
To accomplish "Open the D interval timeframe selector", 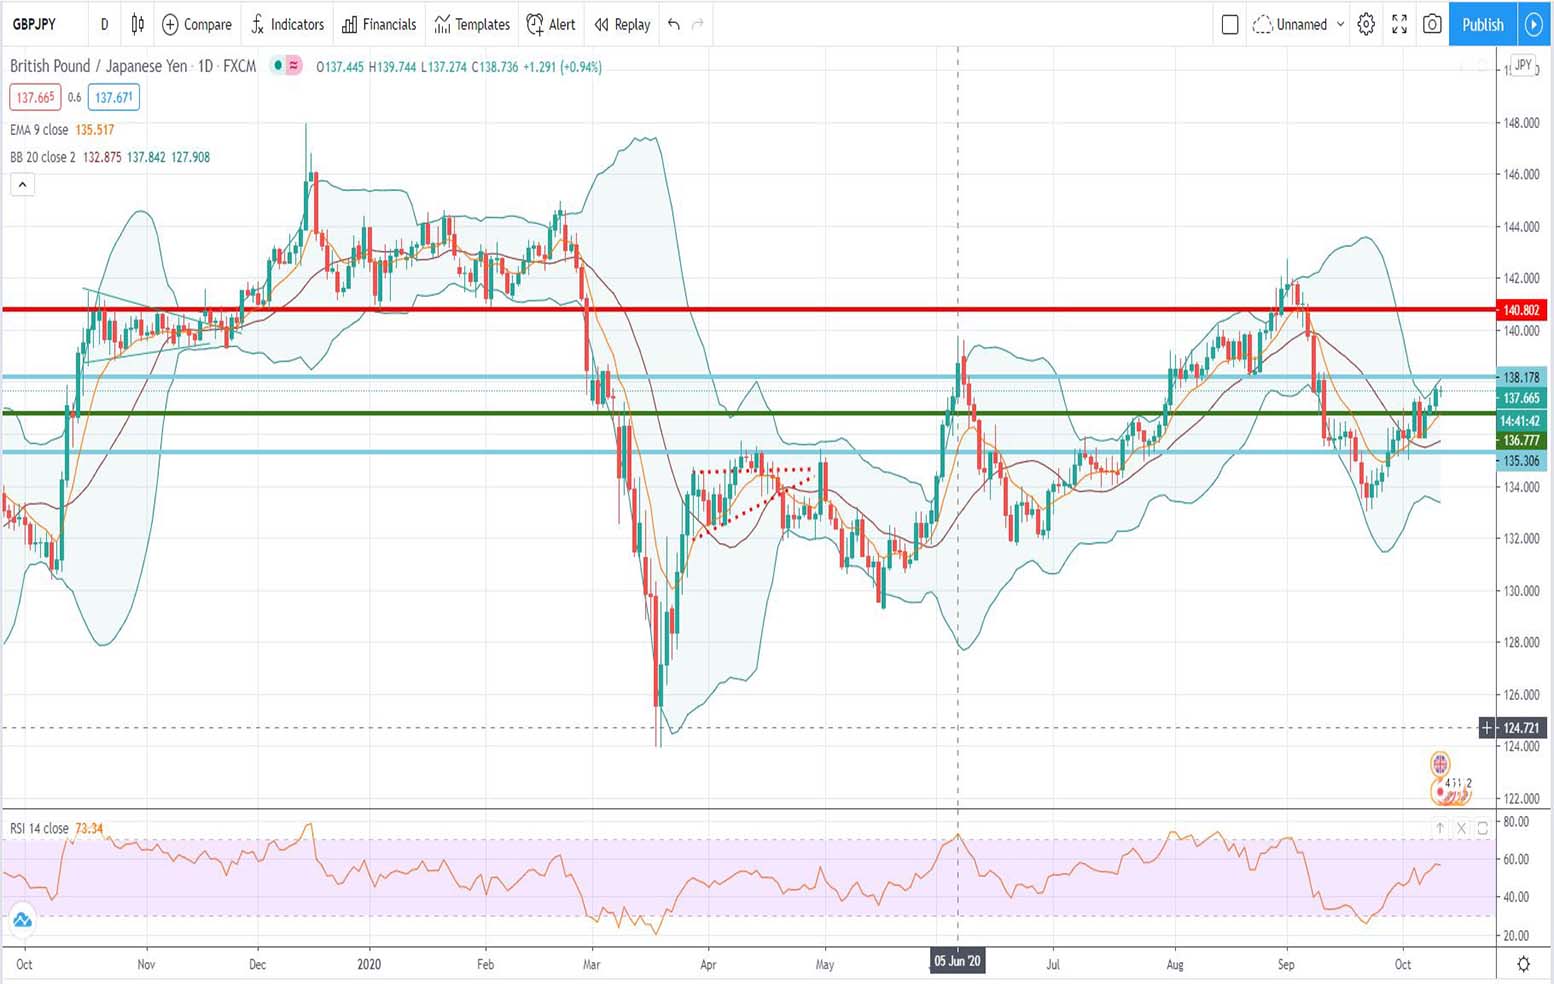I will tap(104, 24).
